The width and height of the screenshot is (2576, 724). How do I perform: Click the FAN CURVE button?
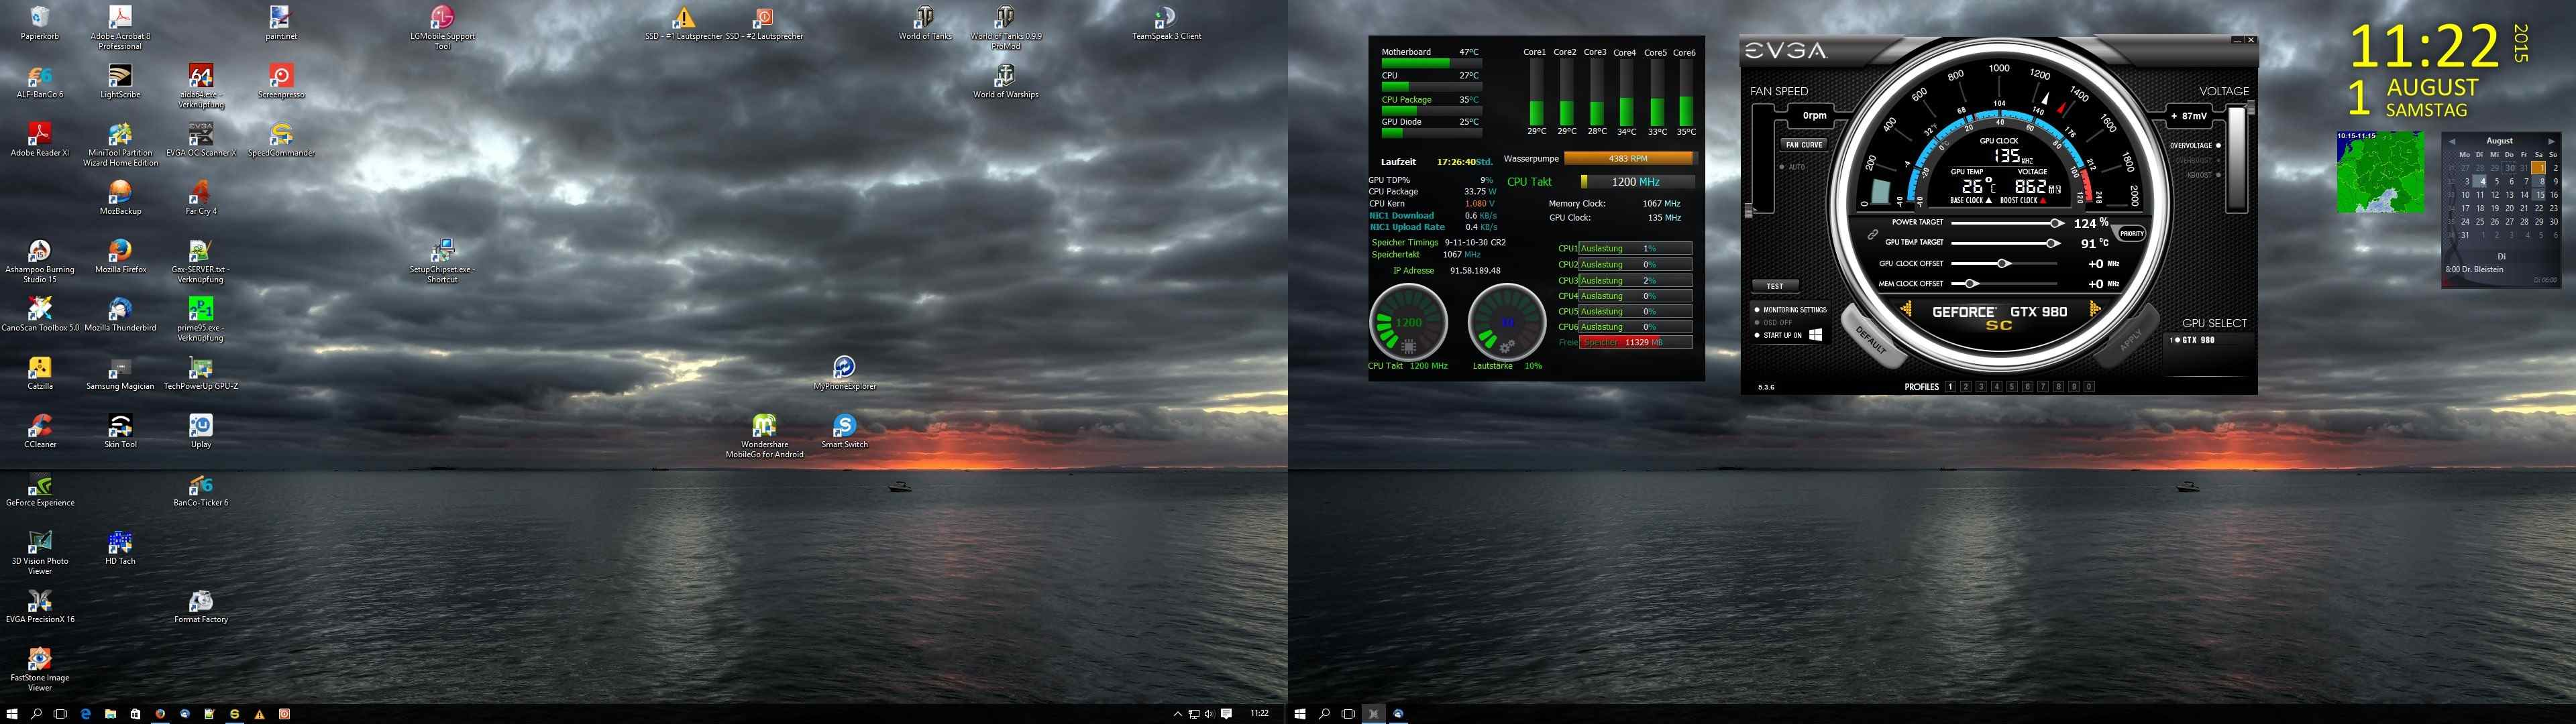point(1804,144)
